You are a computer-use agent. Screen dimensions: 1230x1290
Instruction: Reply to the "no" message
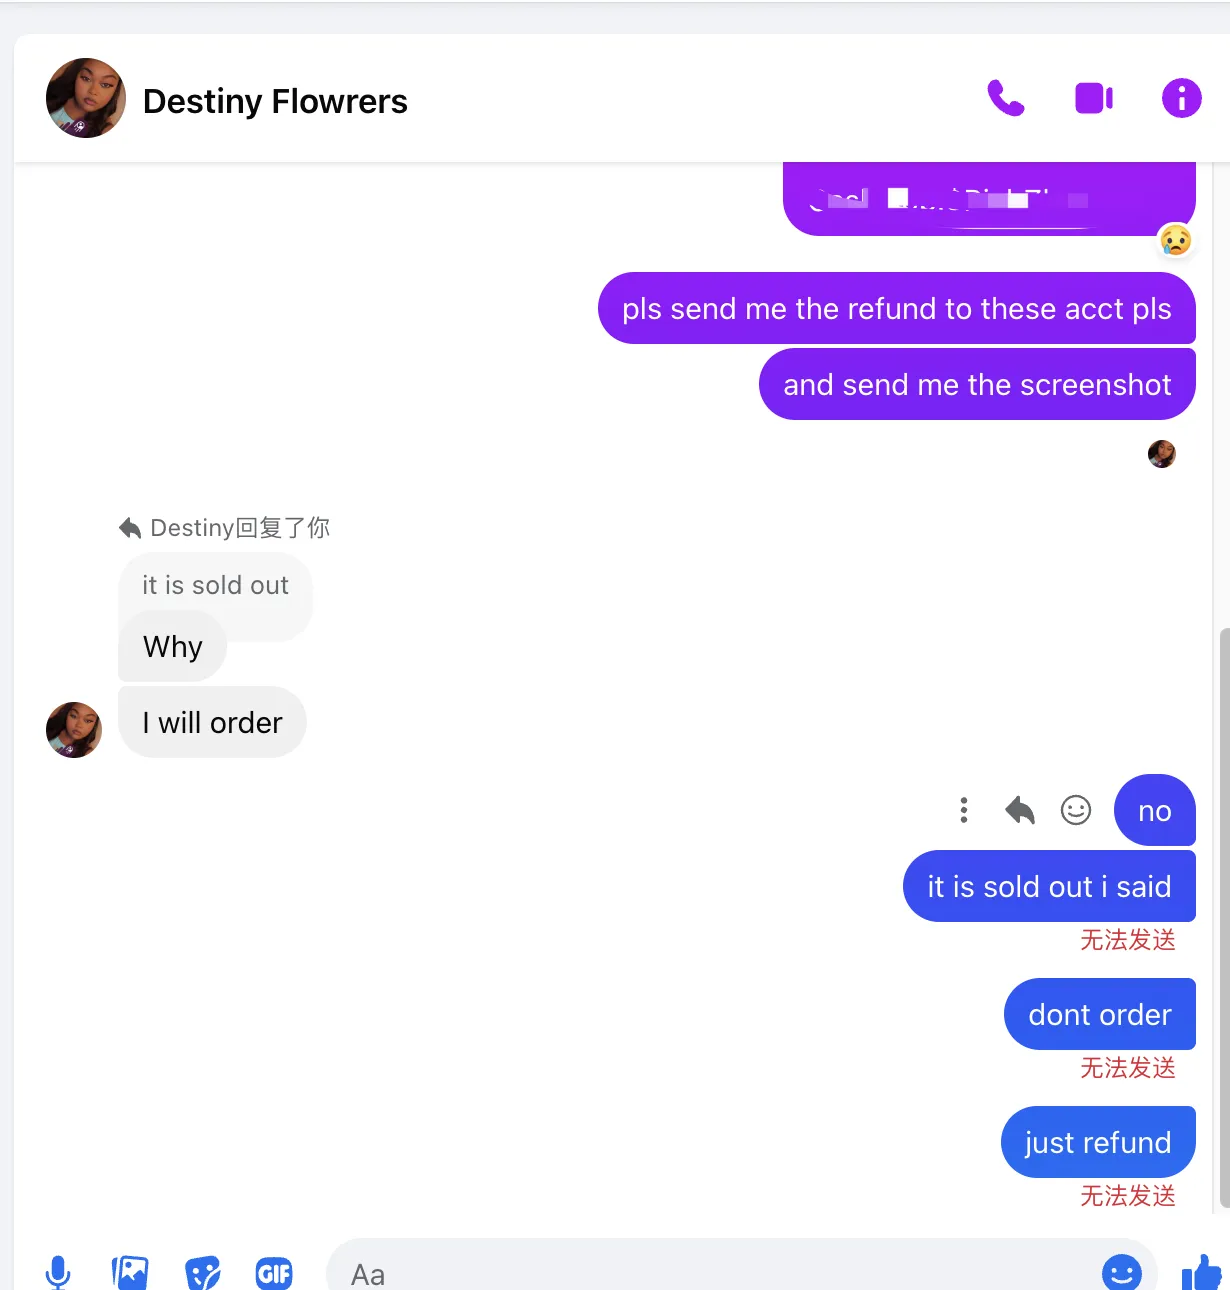point(1020,810)
